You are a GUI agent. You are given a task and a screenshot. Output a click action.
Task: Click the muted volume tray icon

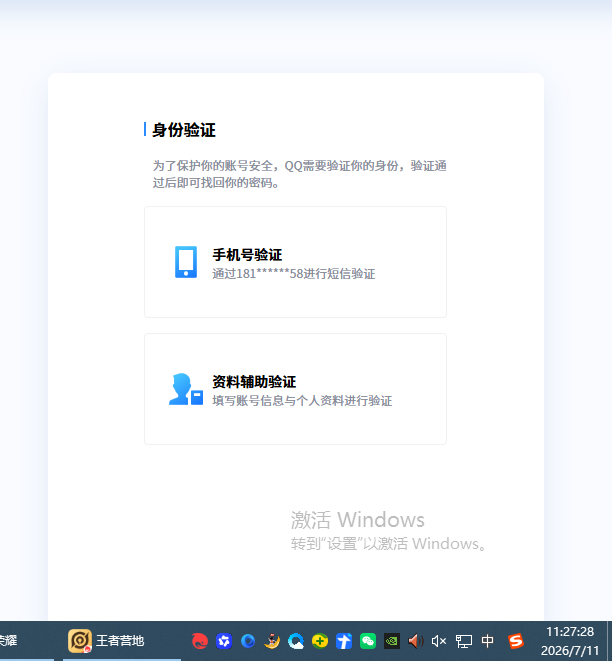(439, 641)
